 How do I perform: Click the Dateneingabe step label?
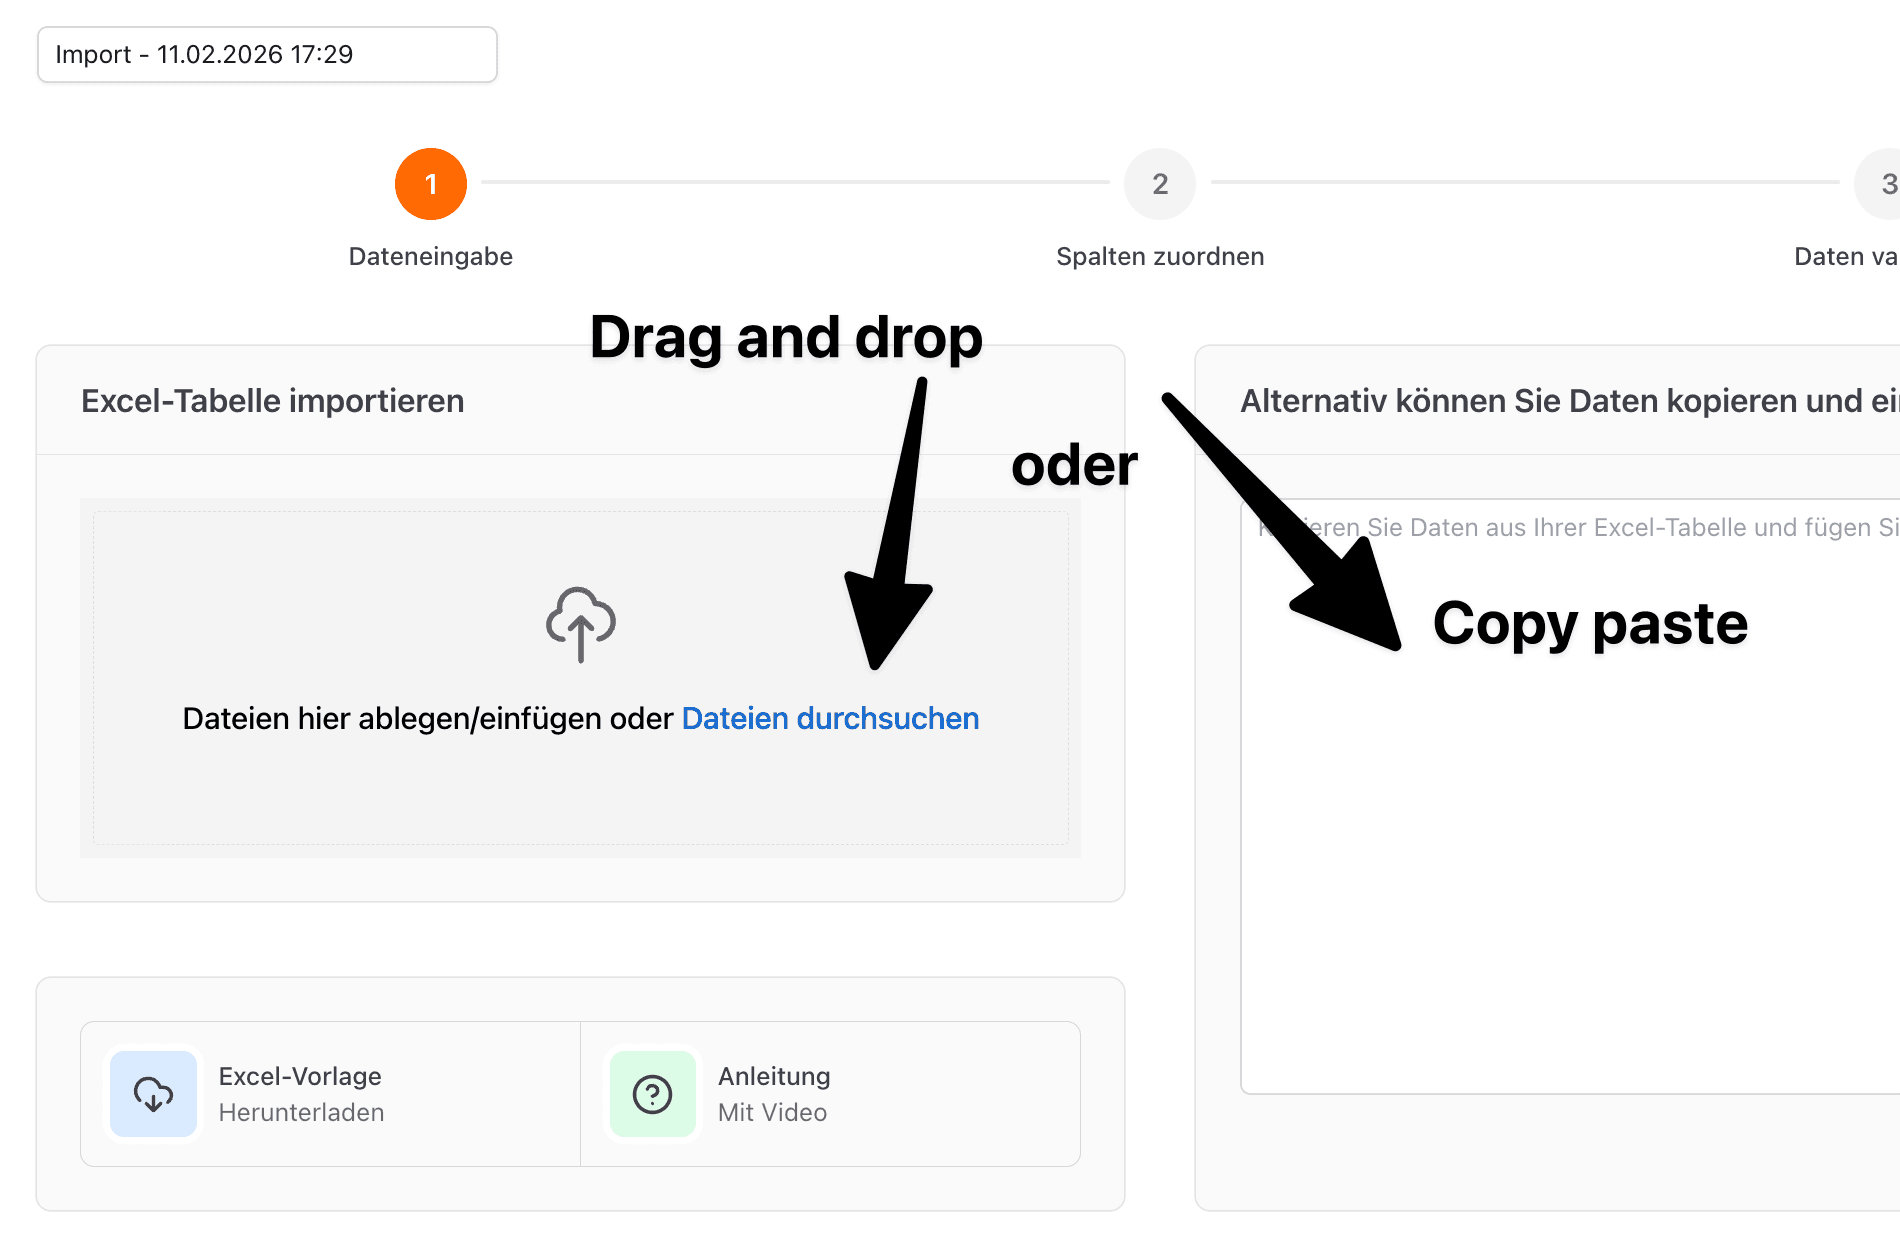tap(431, 257)
